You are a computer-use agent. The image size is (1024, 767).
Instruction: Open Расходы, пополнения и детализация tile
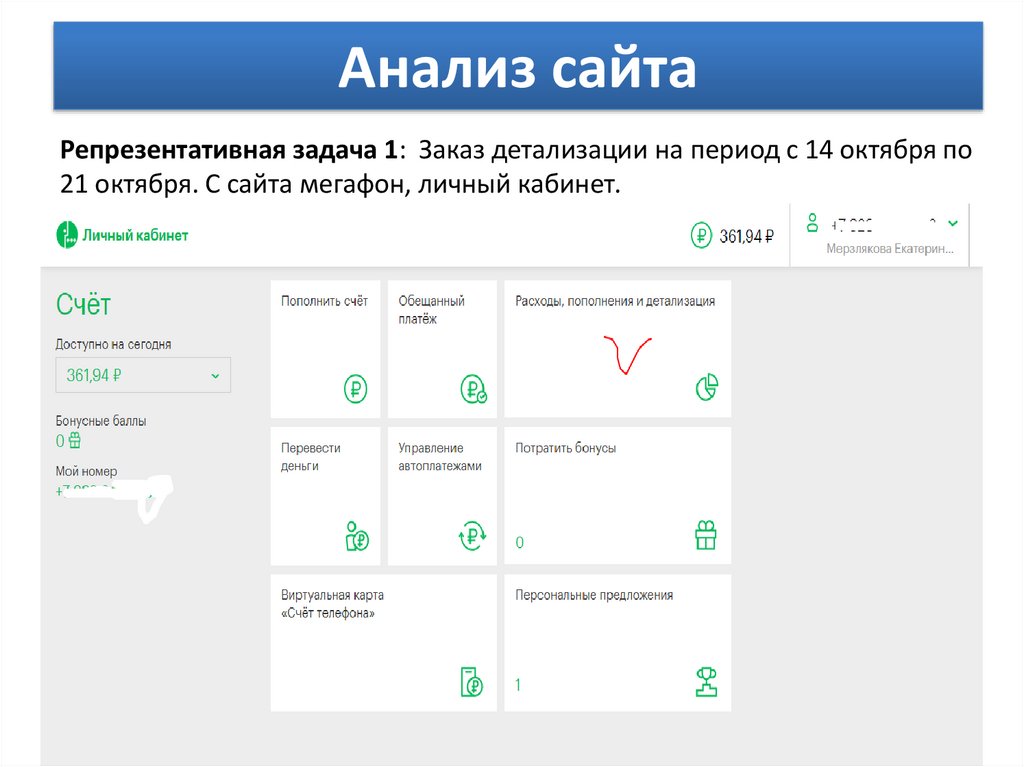click(618, 350)
